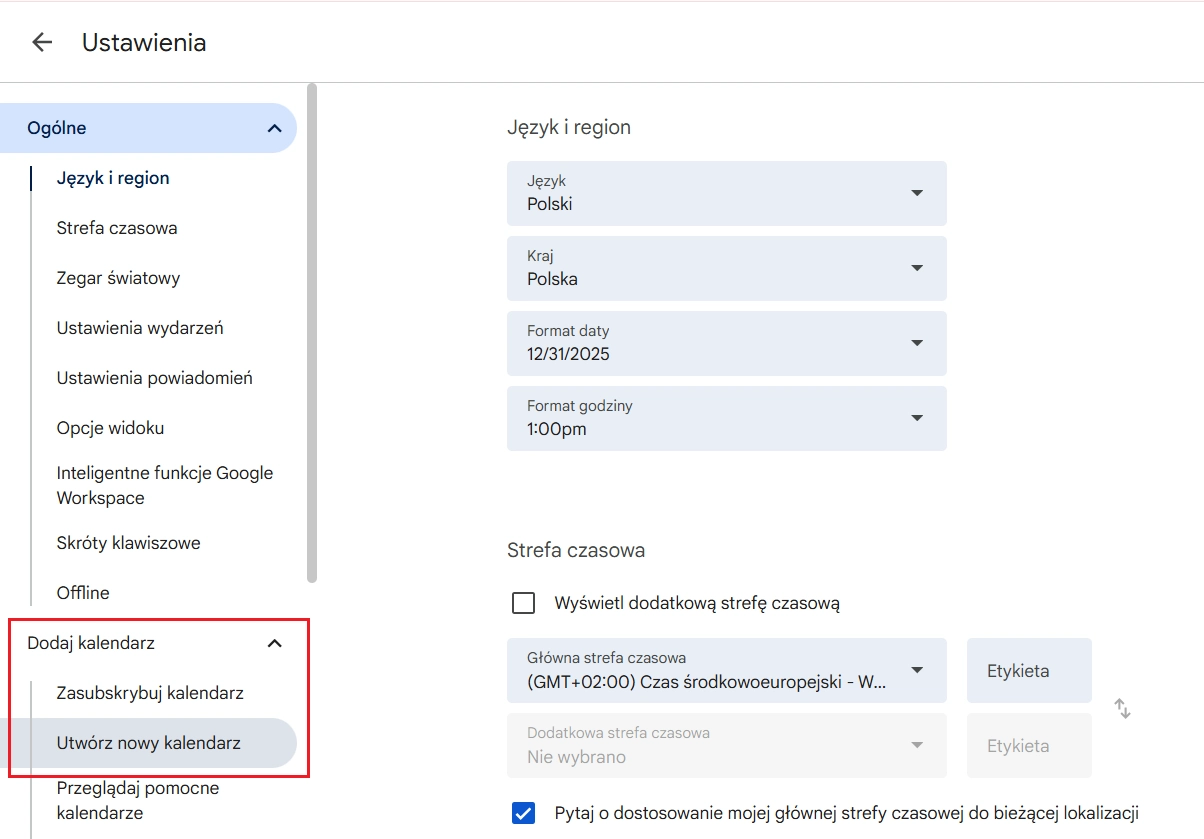Click the Strefa czasowa heading in main panel

576,550
